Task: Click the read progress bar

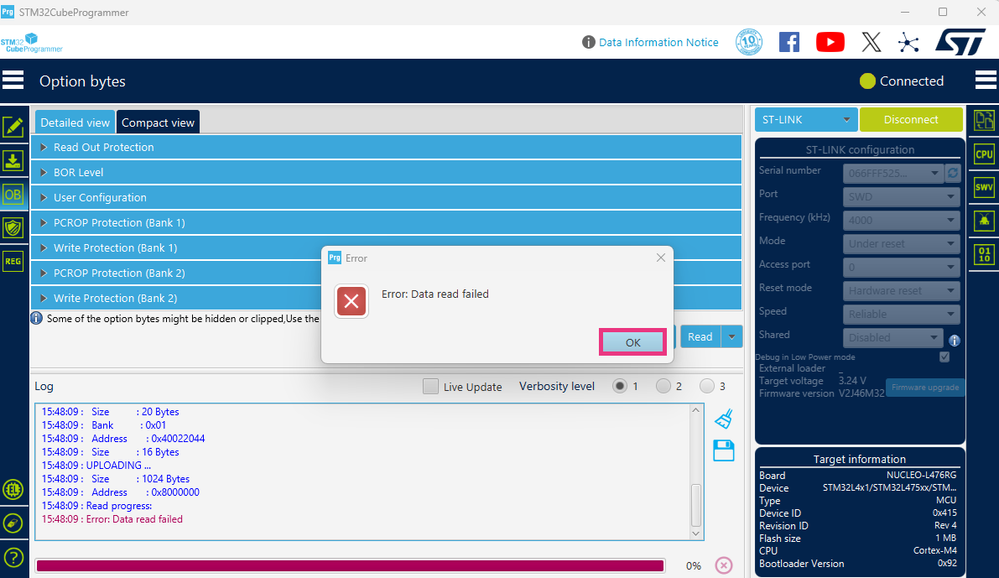Action: 350,566
